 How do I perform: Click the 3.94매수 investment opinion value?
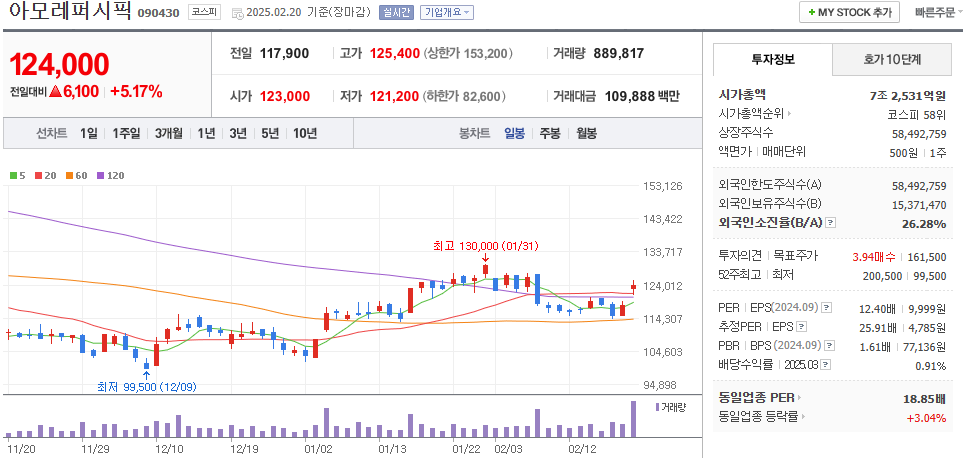tap(874, 257)
